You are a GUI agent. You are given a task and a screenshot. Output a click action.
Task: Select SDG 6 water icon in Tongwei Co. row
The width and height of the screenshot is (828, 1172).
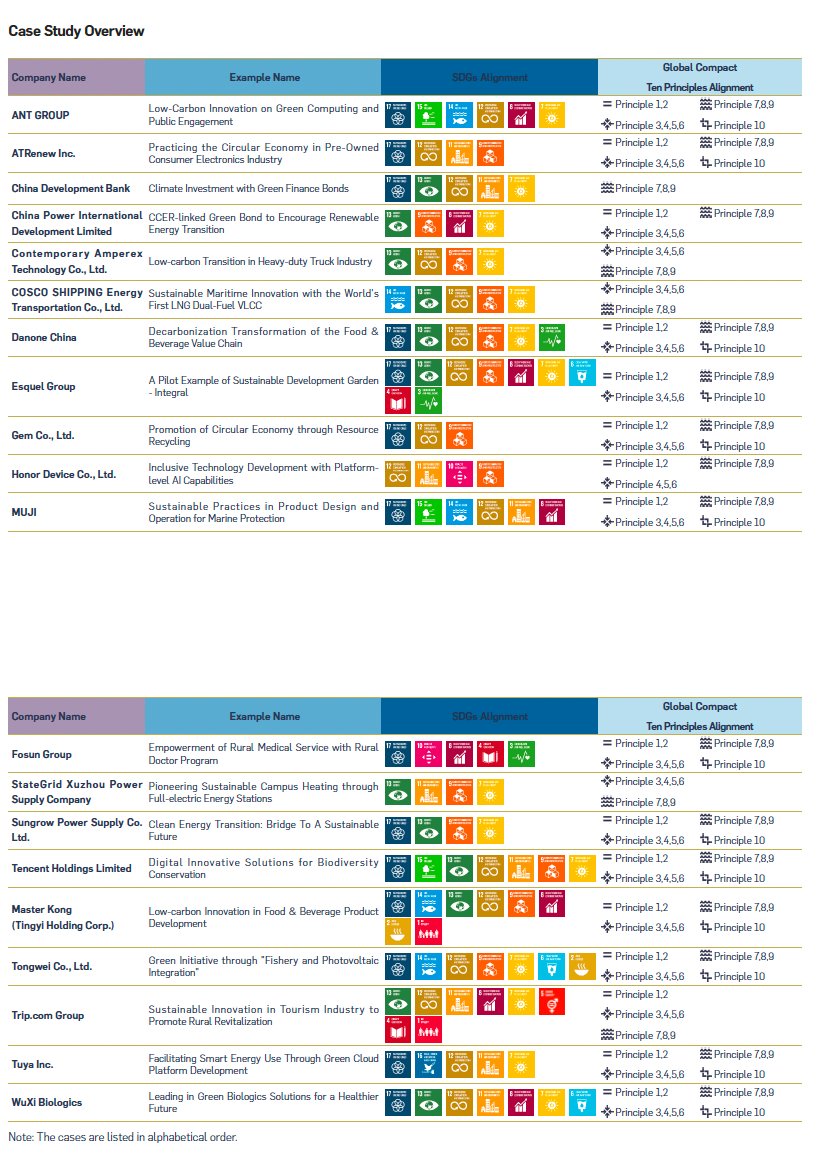pyautogui.click(x=552, y=966)
